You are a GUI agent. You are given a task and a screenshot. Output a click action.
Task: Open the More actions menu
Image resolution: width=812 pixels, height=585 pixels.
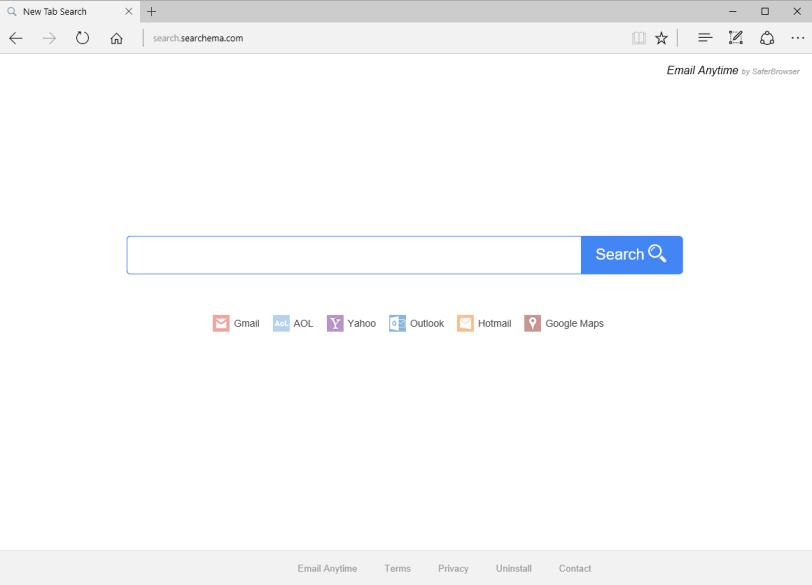coord(796,37)
